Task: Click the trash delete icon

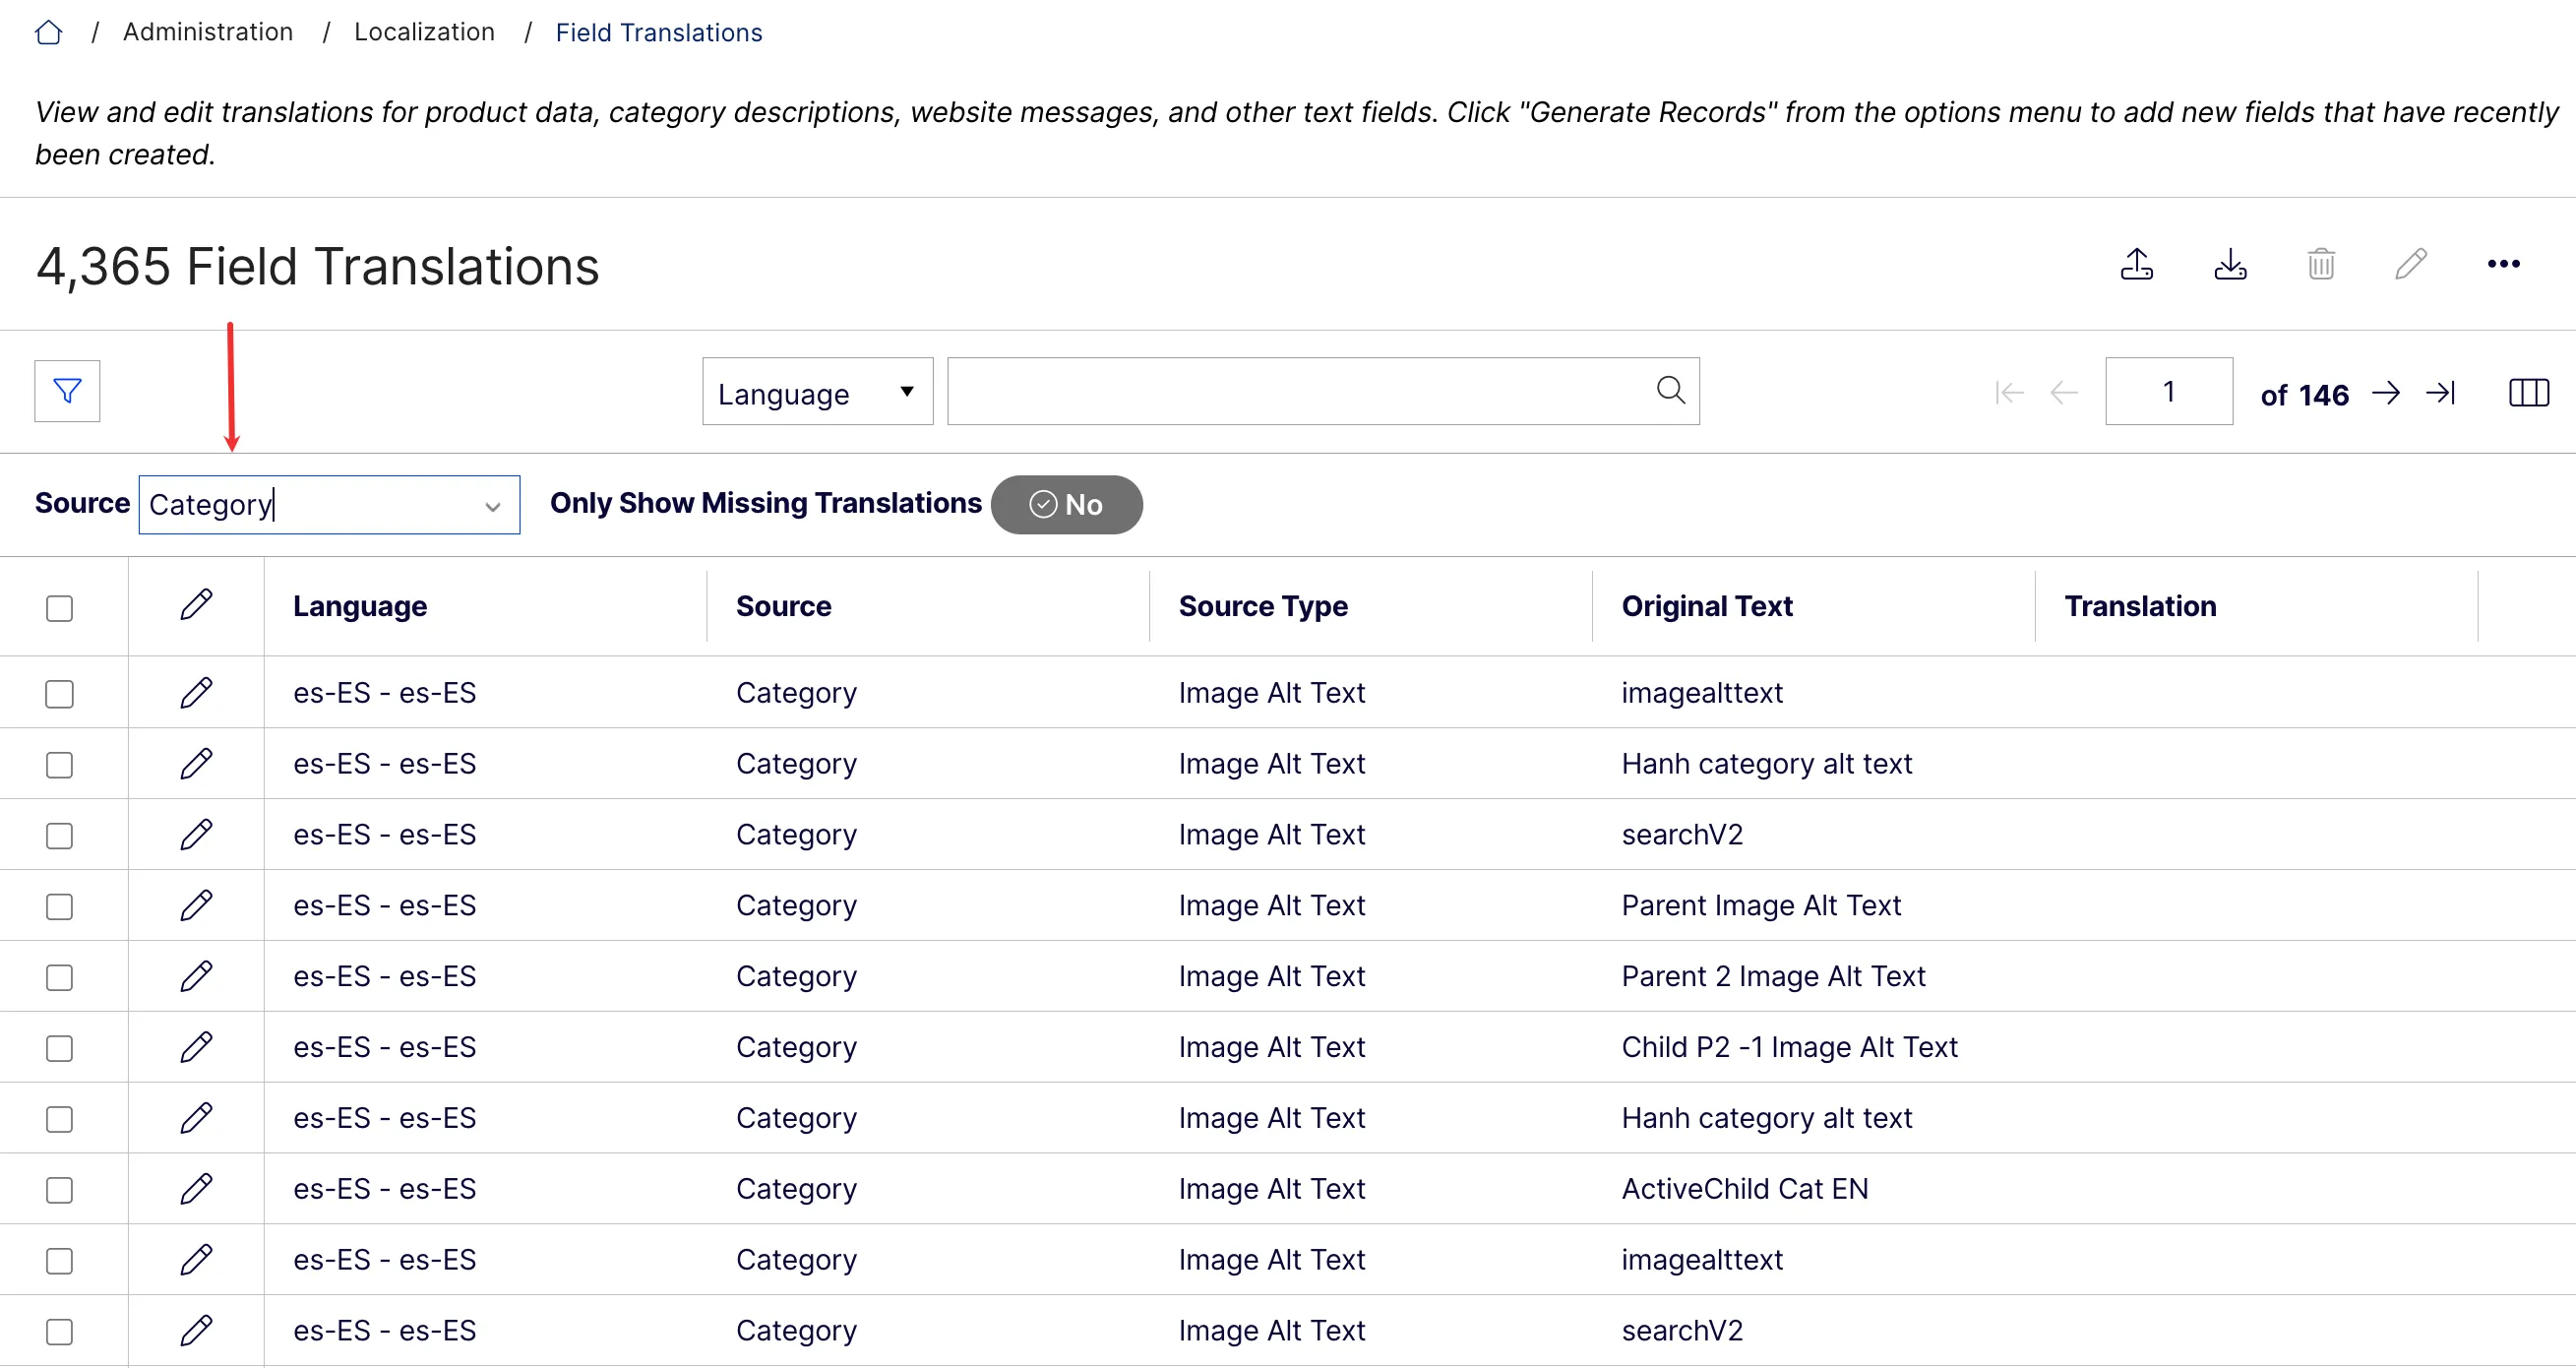Action: click(x=2321, y=265)
